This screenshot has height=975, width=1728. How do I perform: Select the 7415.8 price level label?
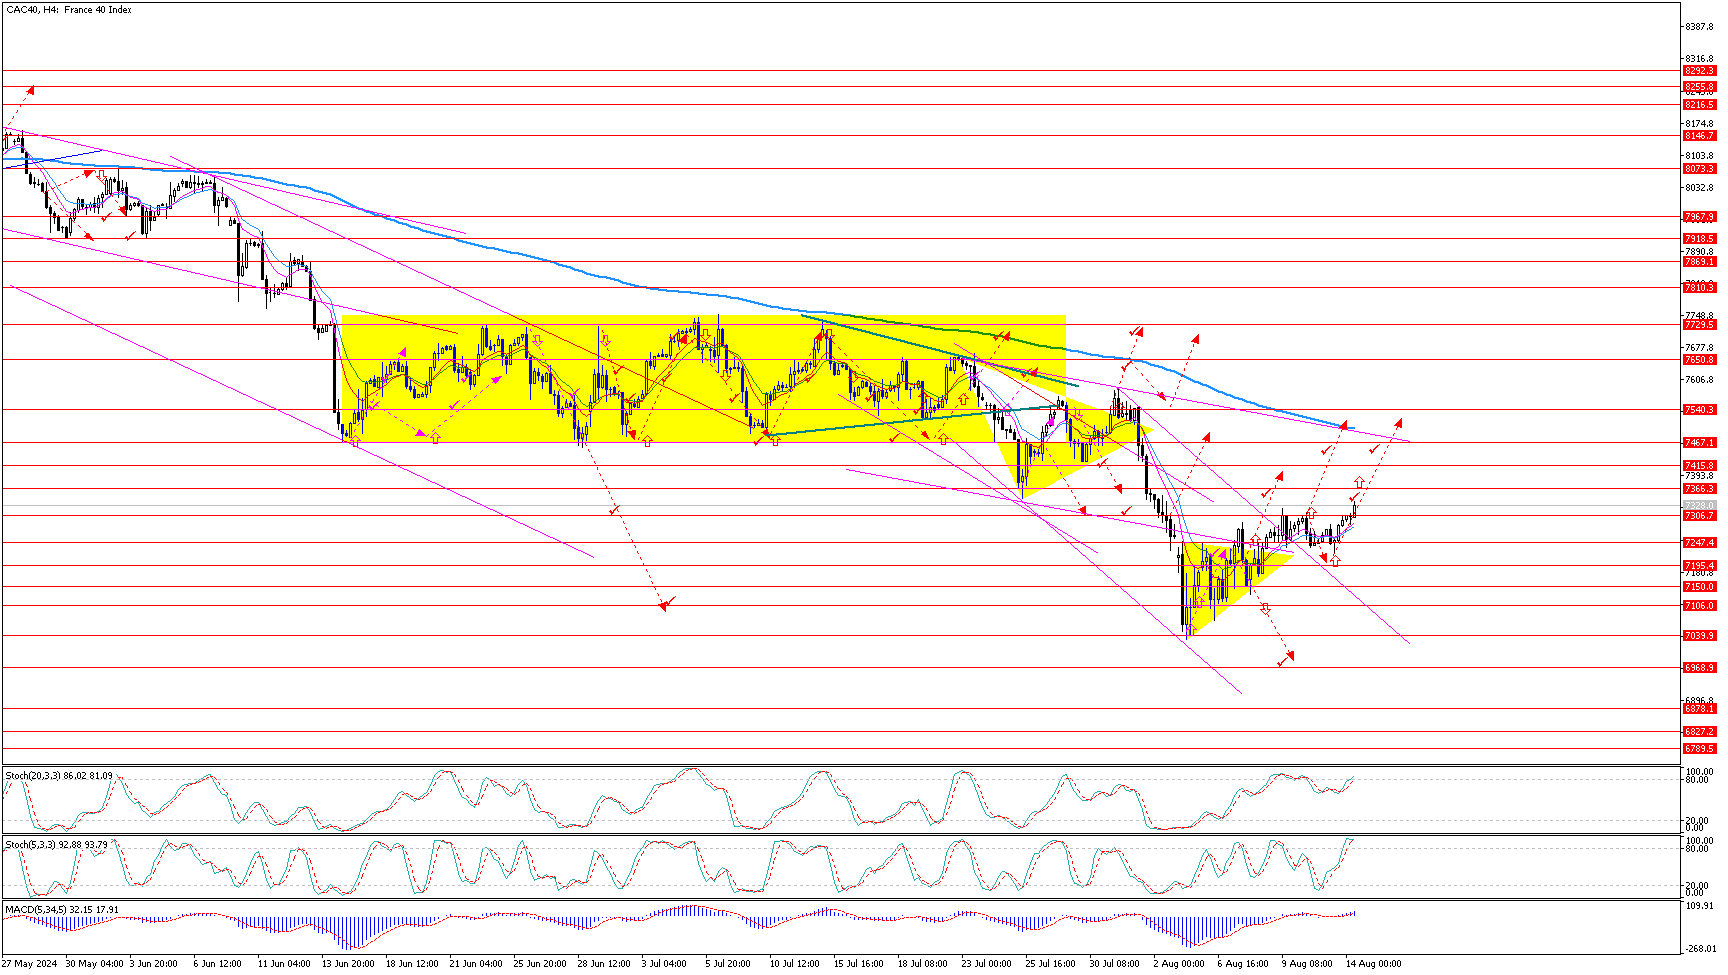1699,465
